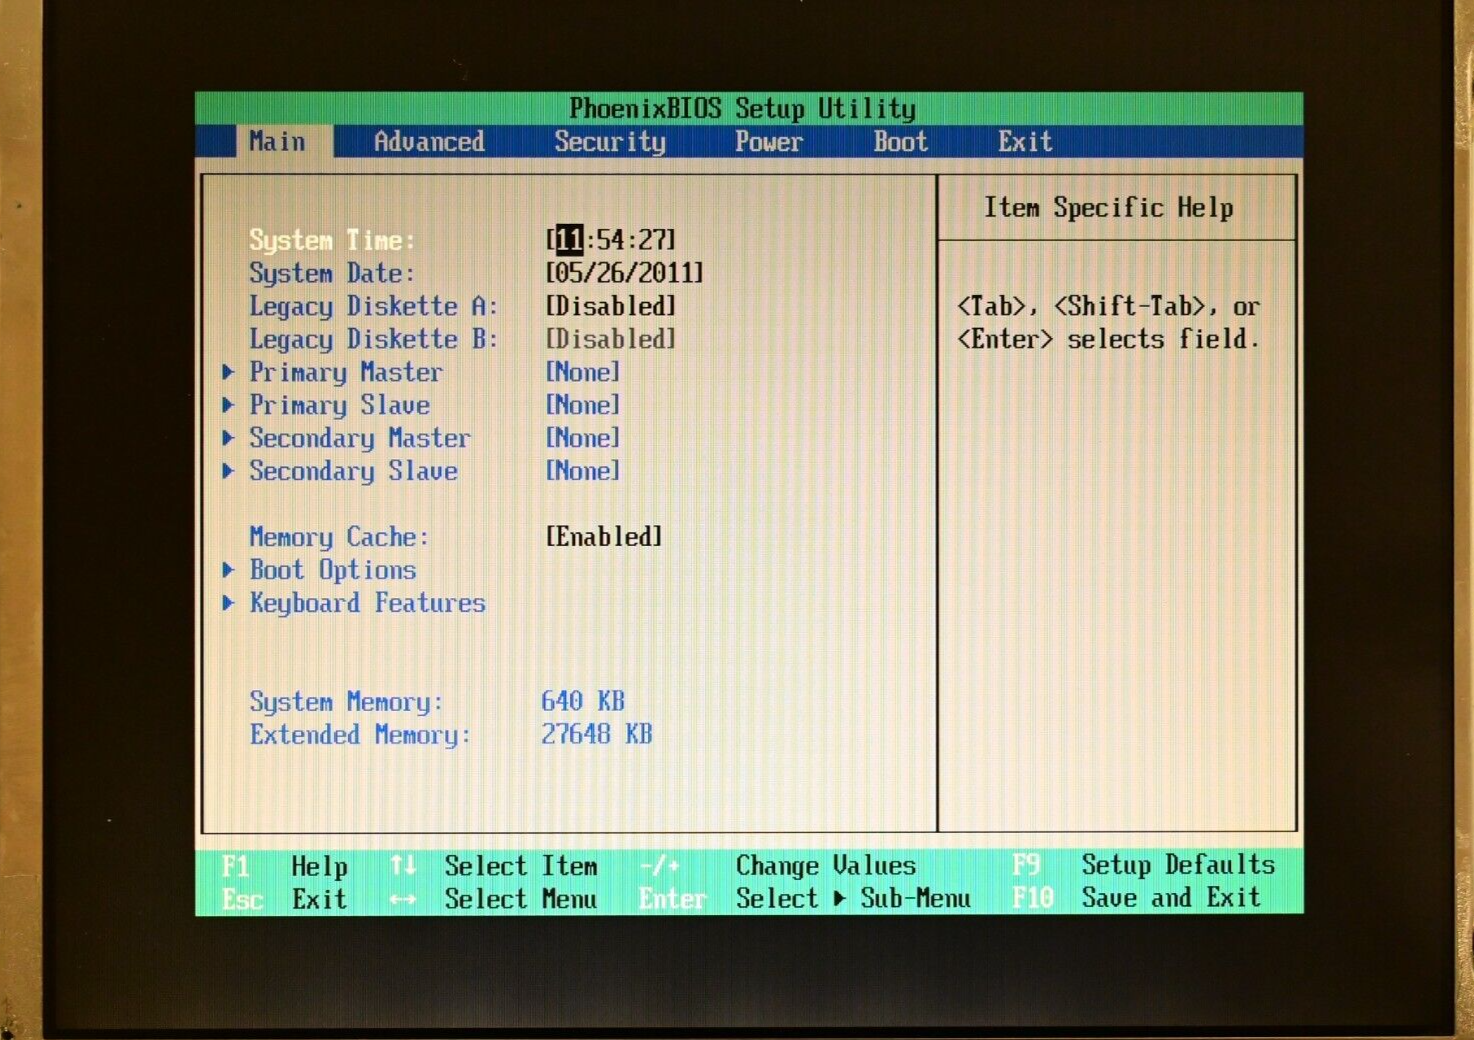
Task: Click the System Memory label
Action: point(346,702)
